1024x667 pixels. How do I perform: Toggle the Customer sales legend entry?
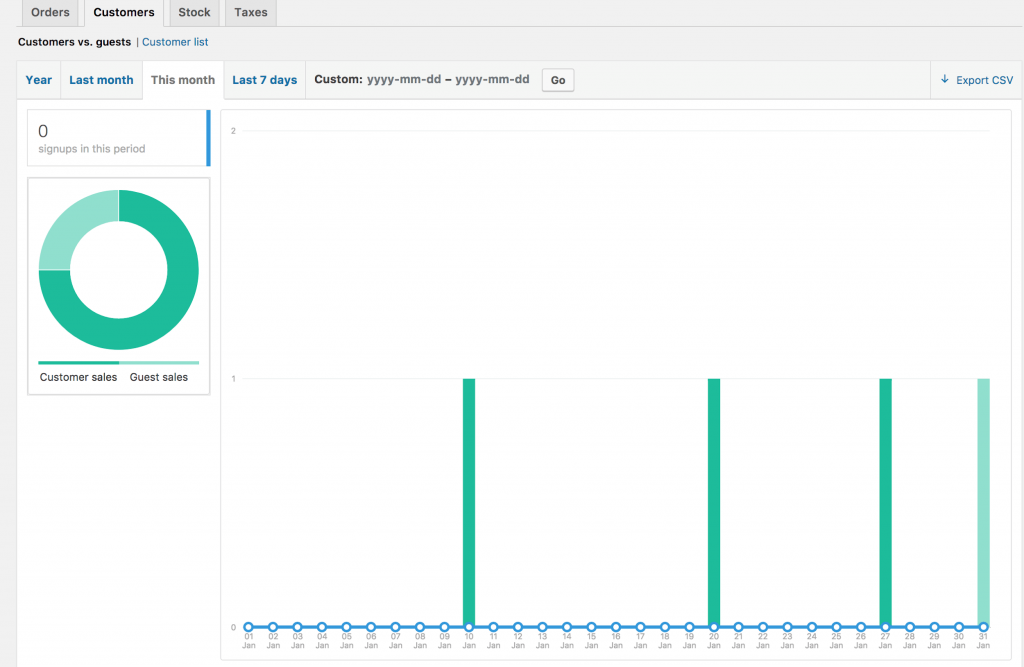tap(78, 377)
